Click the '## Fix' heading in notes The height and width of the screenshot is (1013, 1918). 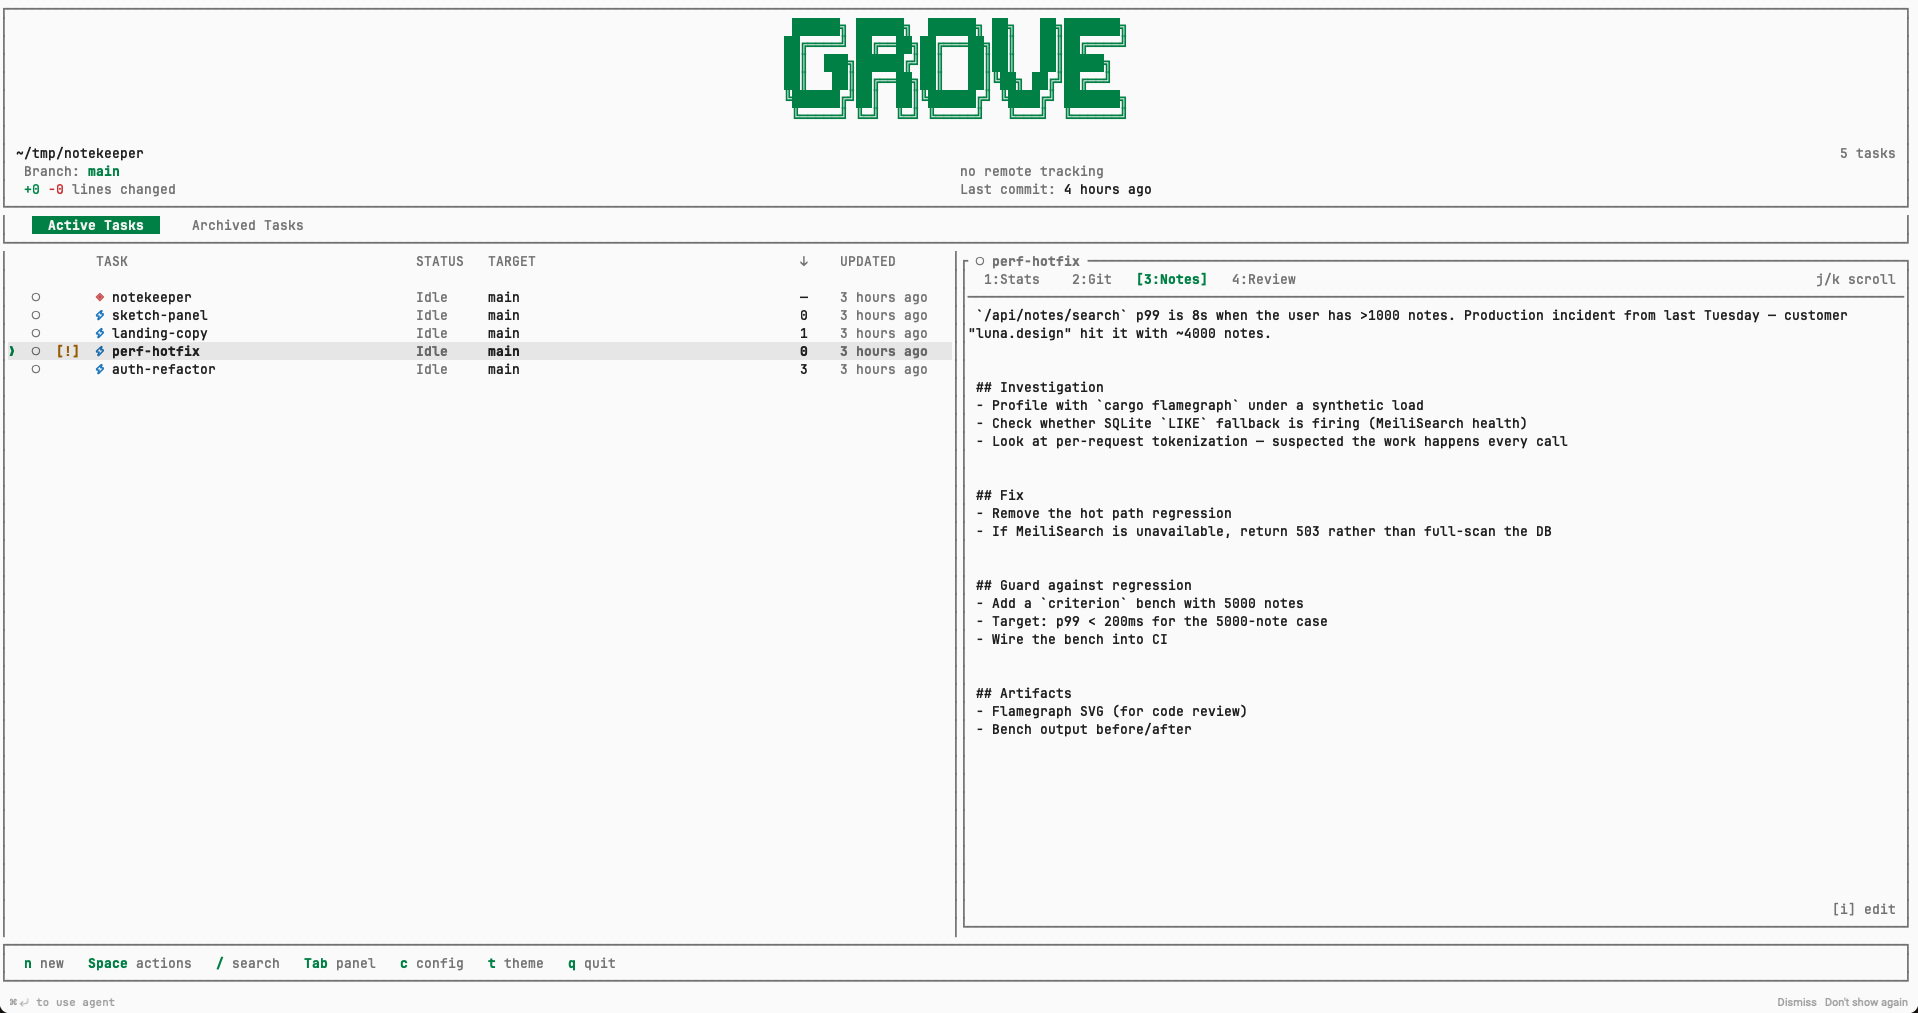click(x=1000, y=495)
